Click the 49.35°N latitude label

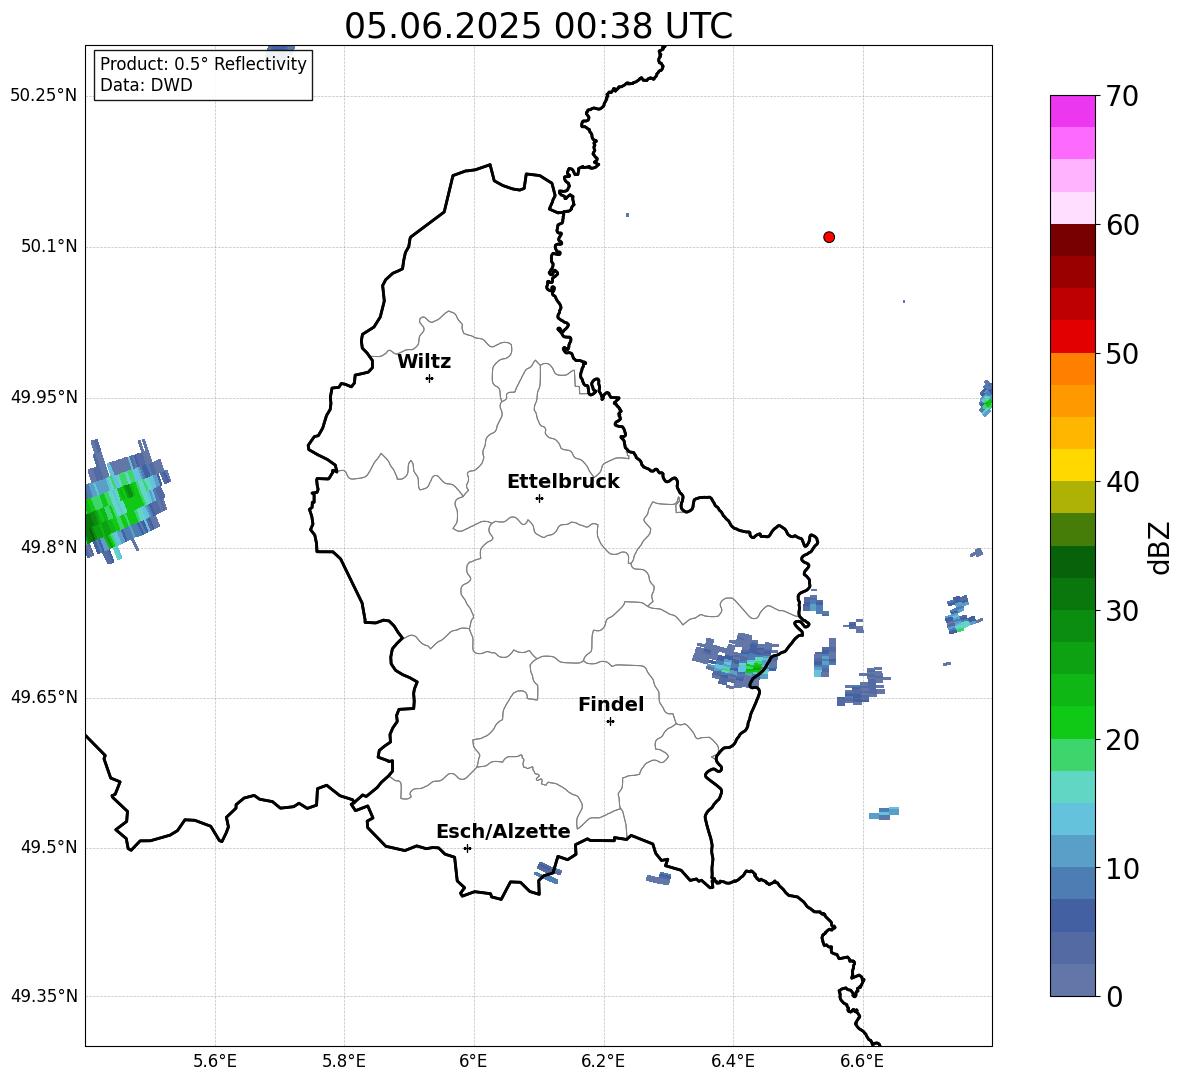tap(44, 996)
